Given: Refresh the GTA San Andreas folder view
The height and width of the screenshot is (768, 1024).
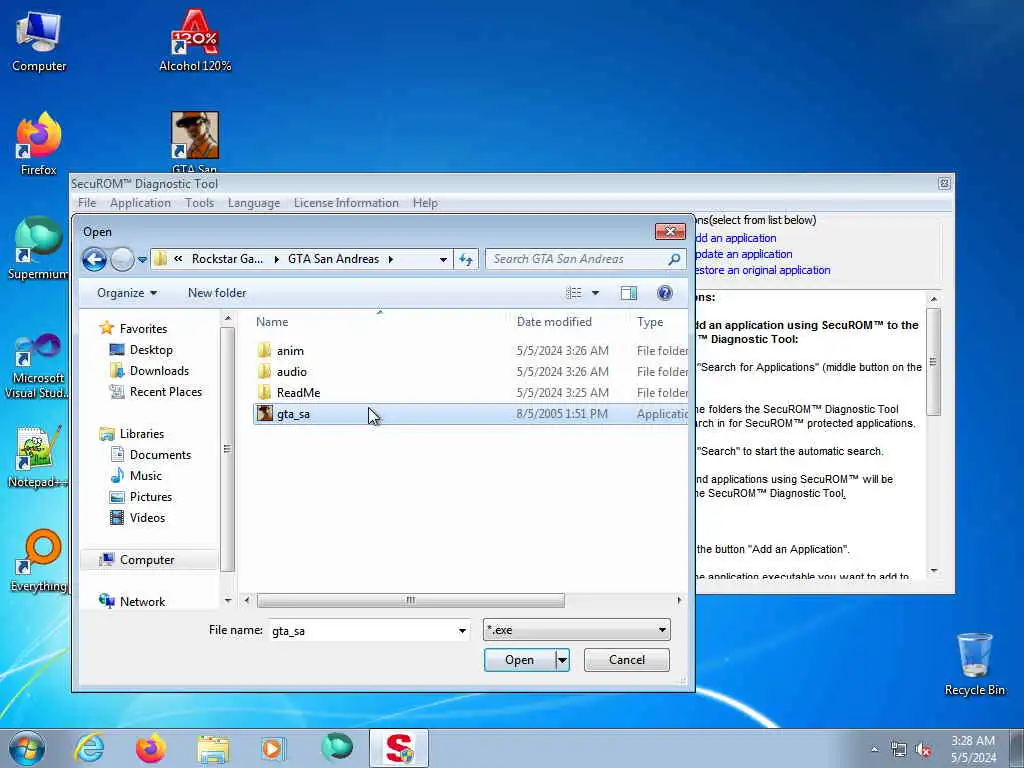Looking at the screenshot, I should coord(466,259).
